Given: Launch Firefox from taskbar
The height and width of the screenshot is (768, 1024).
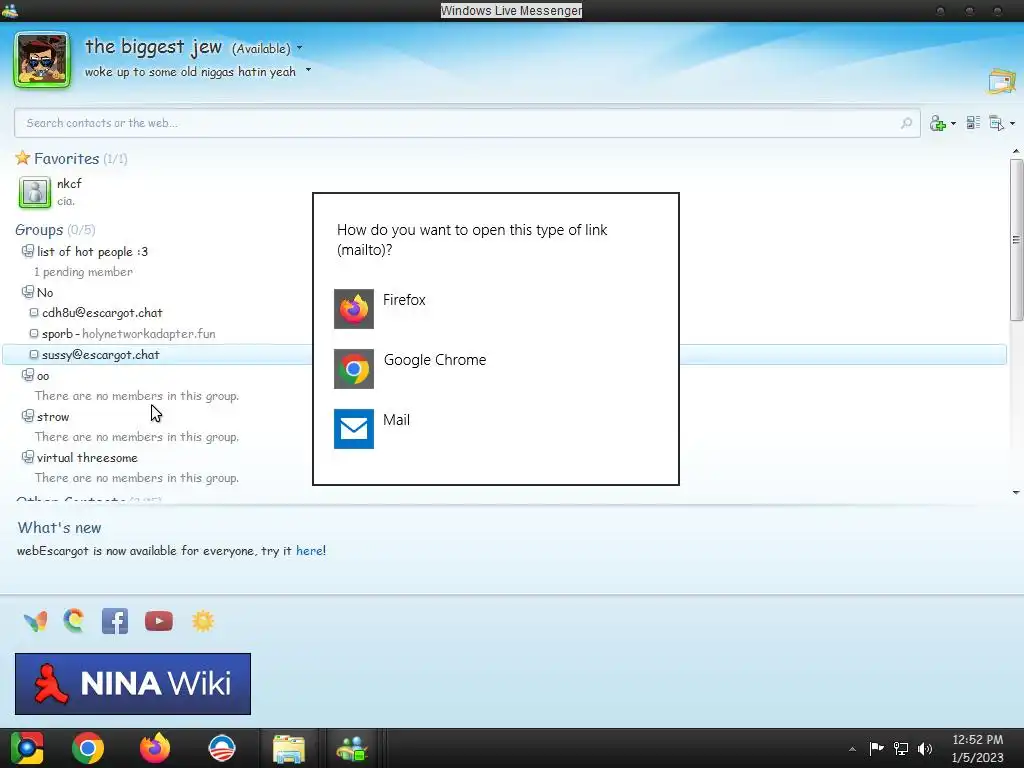Looking at the screenshot, I should (x=155, y=748).
